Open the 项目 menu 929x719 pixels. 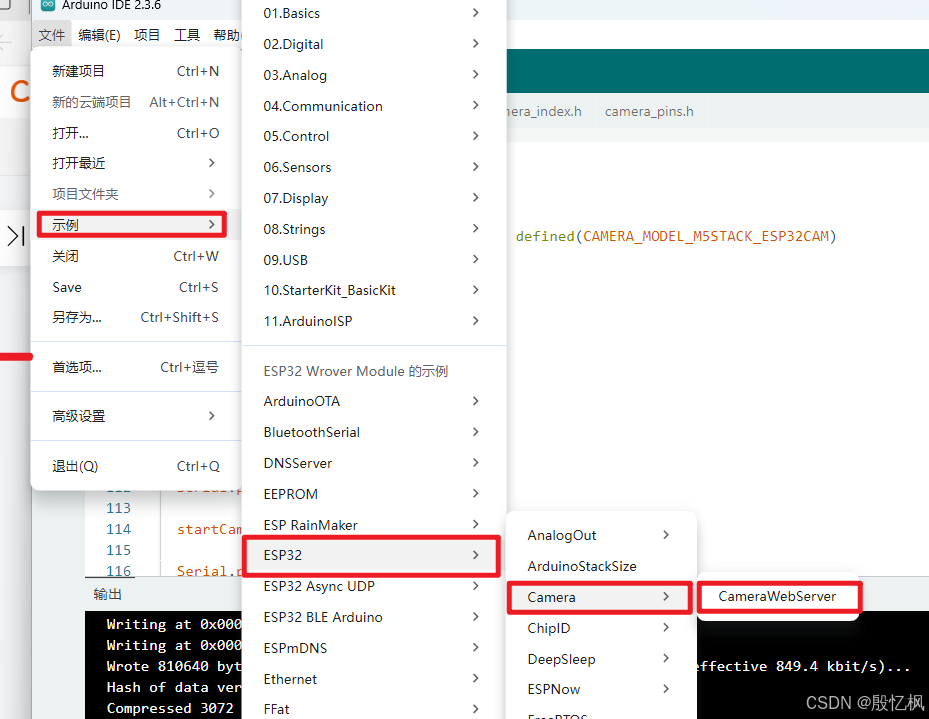pos(147,36)
